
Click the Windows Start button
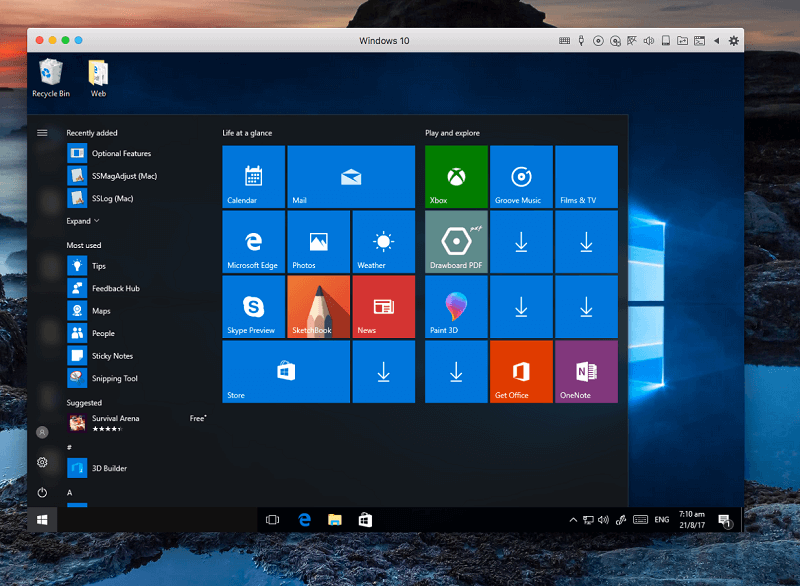click(42, 520)
